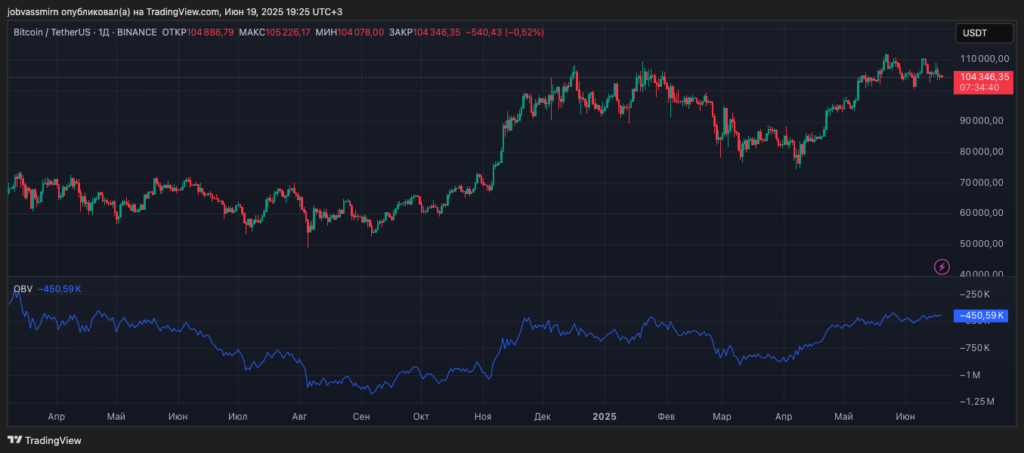Click the Авг marker on time axis
Viewport: 1024px width, 453px height.
click(x=300, y=415)
